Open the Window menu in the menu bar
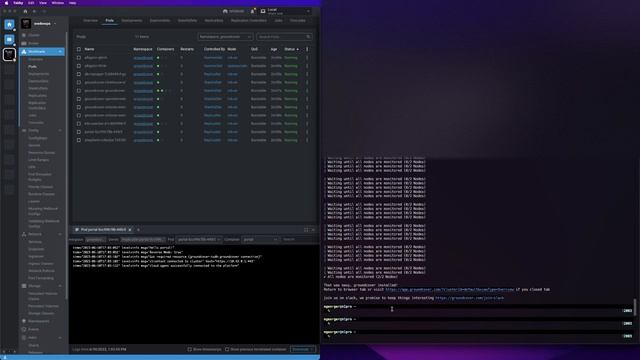This screenshot has width=640, height=360. click(x=58, y=3)
